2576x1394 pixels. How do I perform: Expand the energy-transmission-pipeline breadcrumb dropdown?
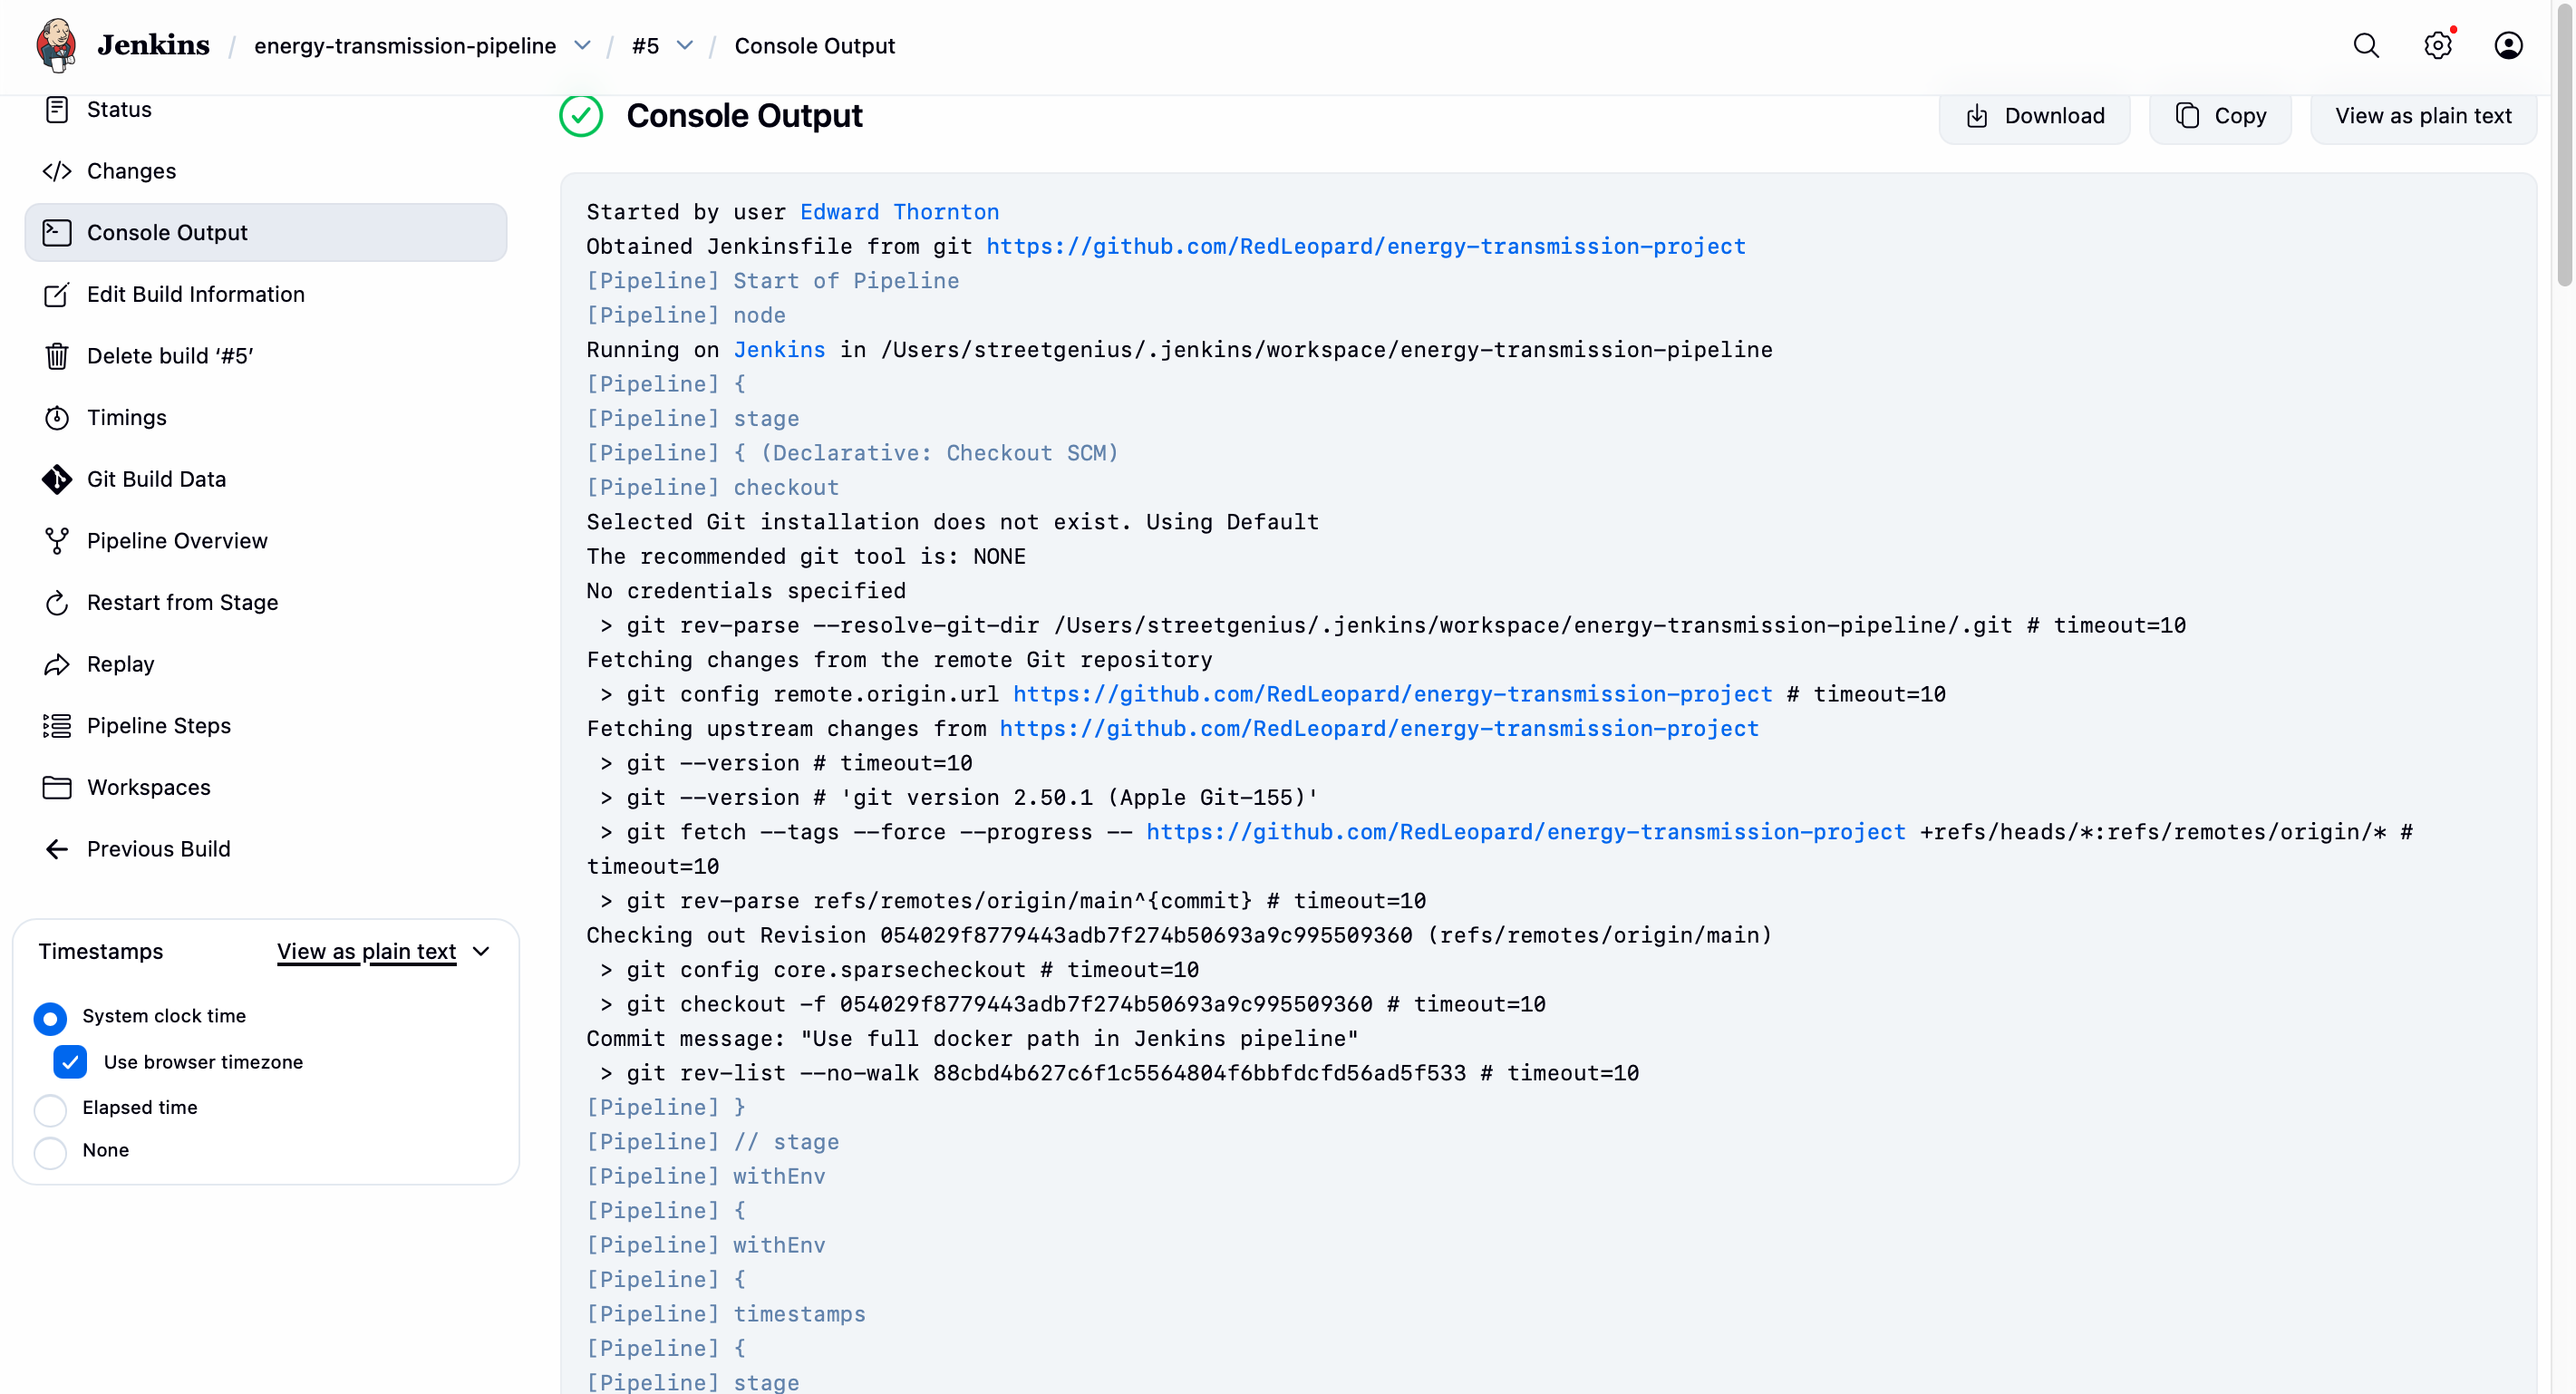point(583,46)
